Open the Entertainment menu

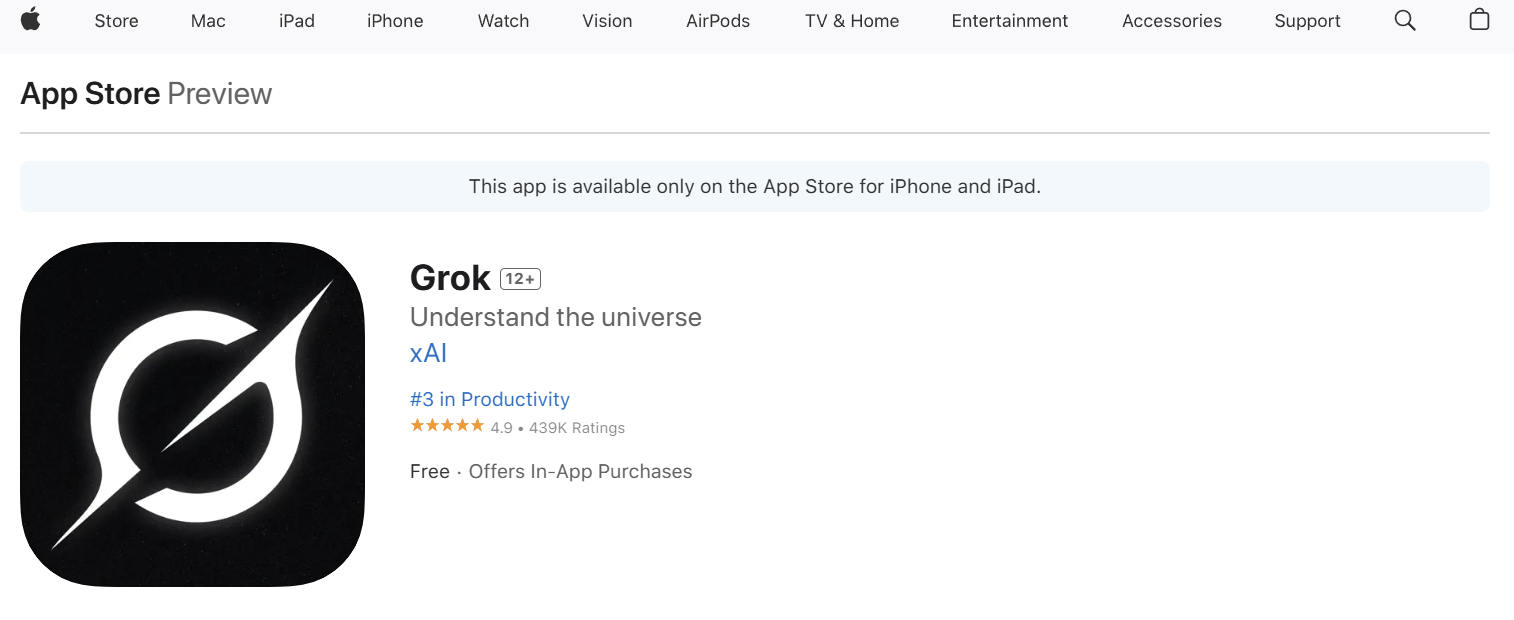tap(1010, 21)
